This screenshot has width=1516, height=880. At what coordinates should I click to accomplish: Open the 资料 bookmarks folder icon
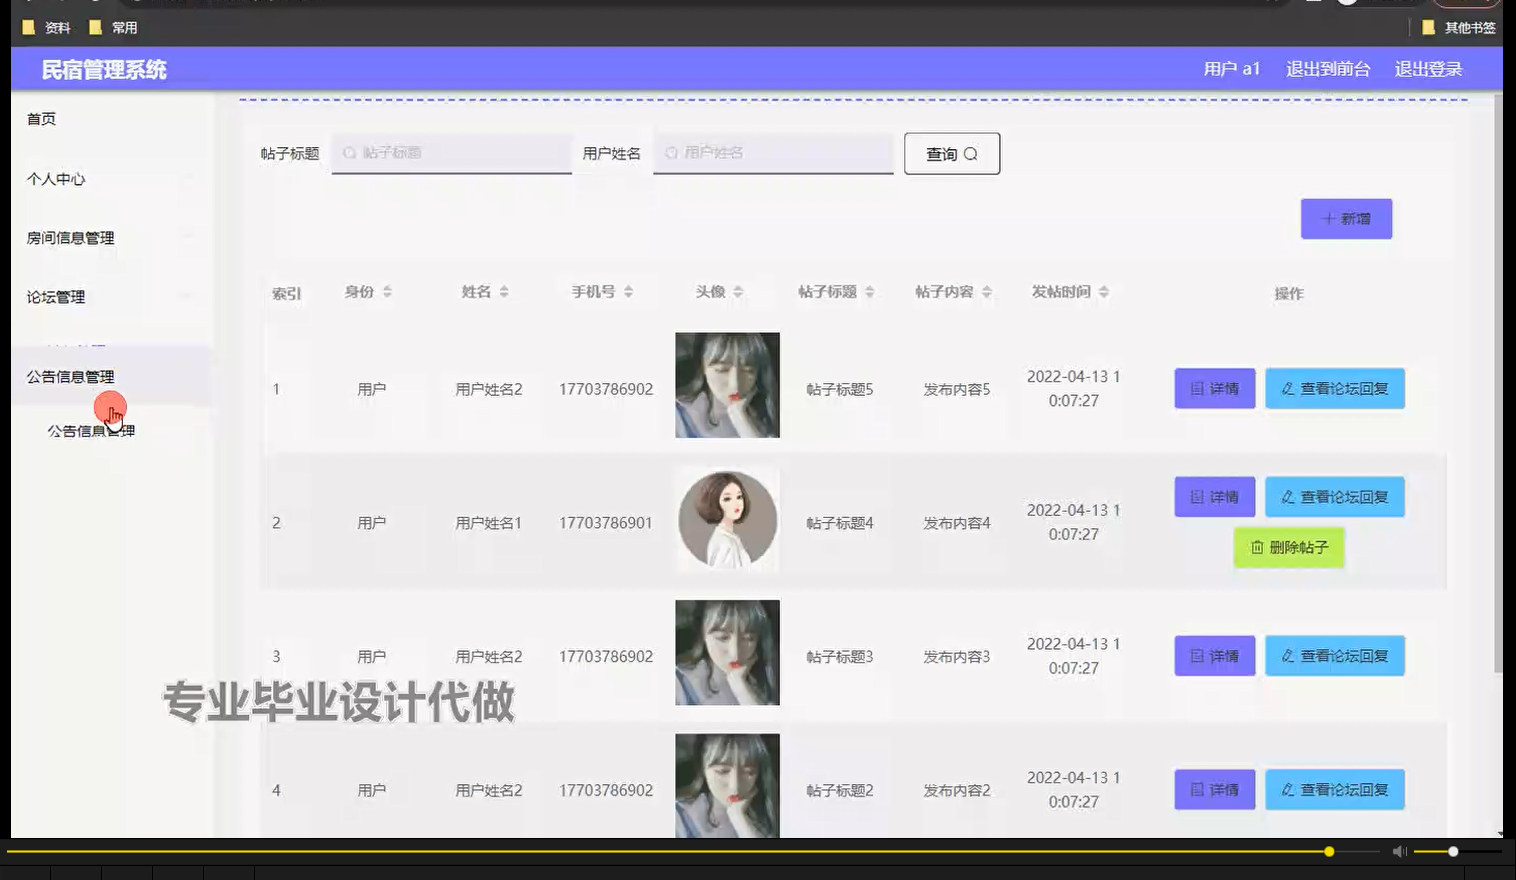click(27, 27)
